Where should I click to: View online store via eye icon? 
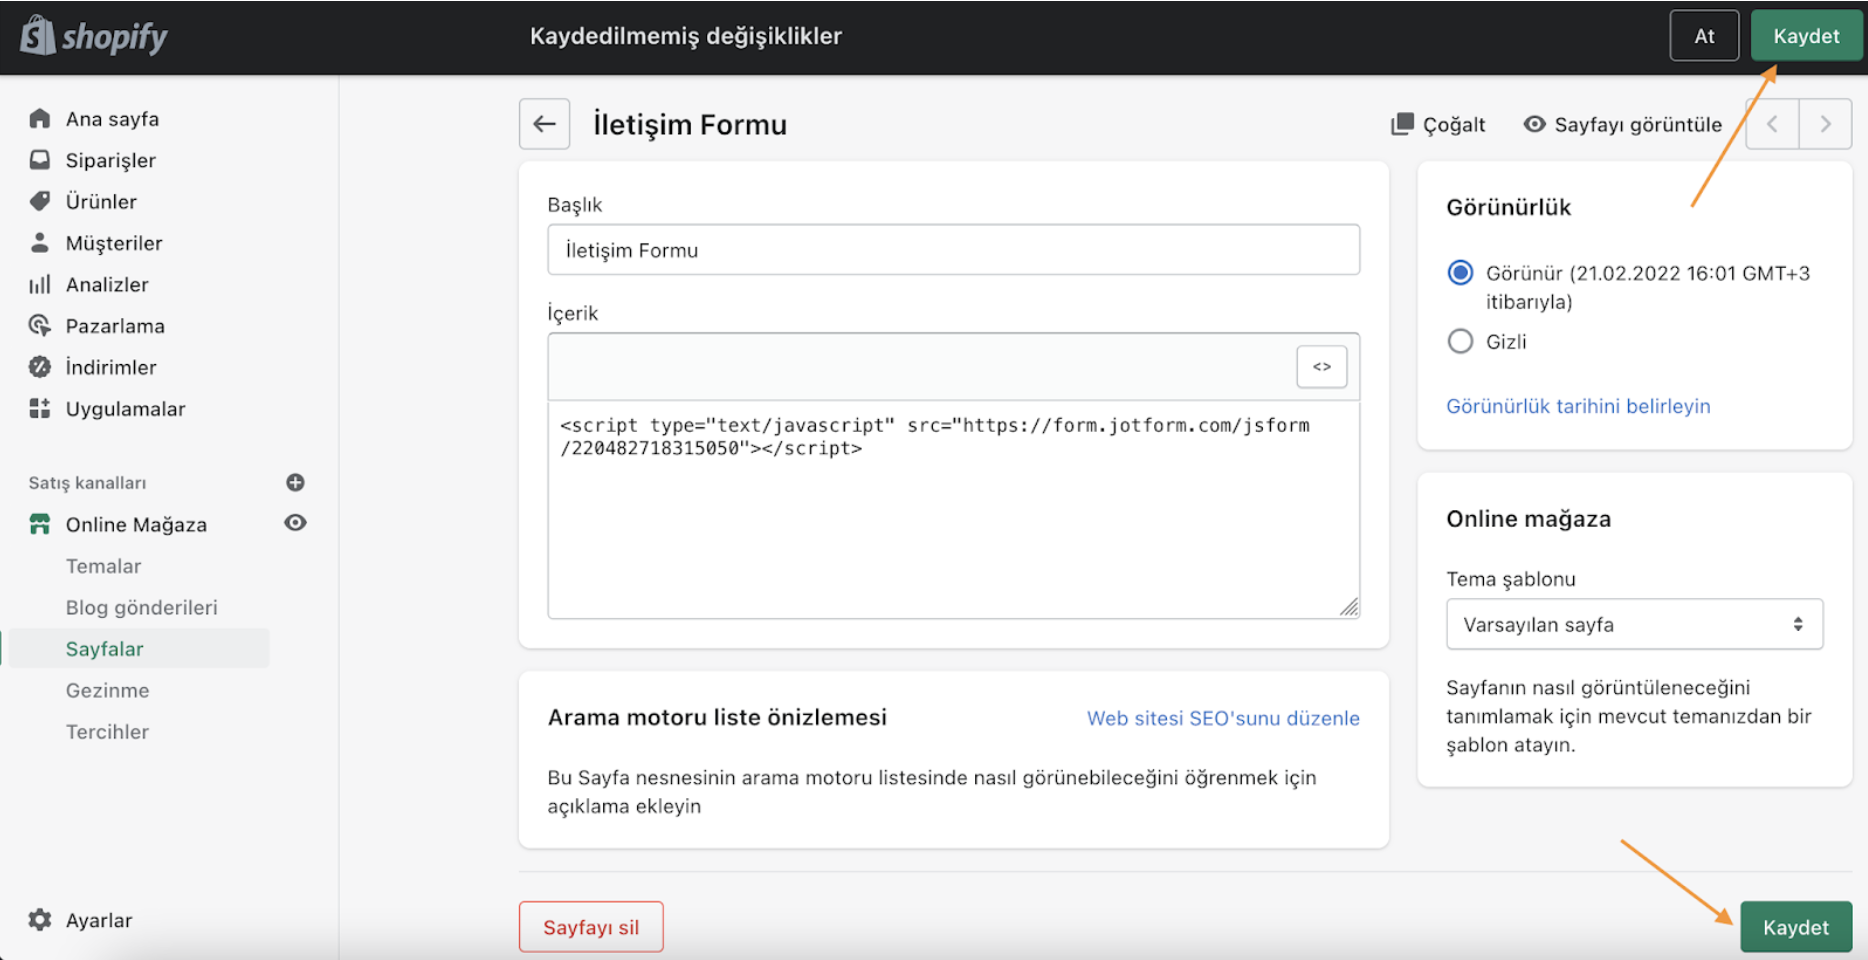pyautogui.click(x=295, y=523)
